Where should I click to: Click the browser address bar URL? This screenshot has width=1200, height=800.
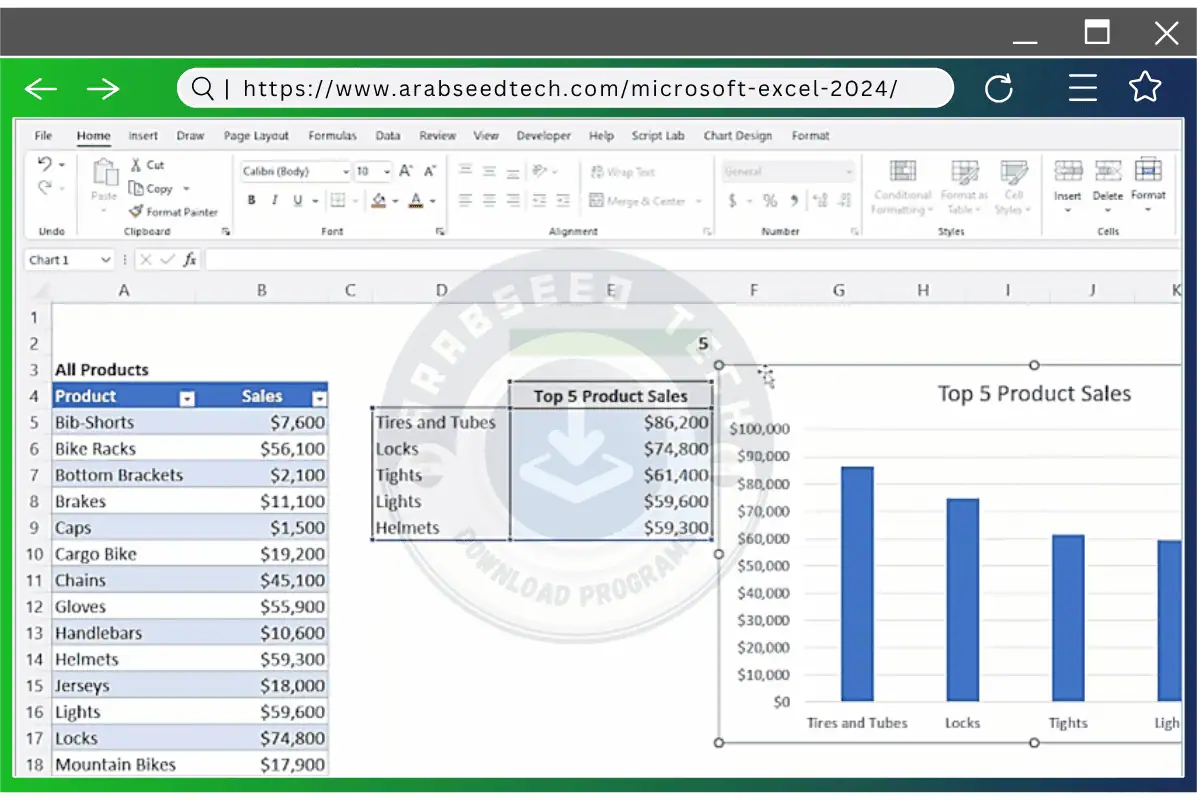(x=570, y=89)
